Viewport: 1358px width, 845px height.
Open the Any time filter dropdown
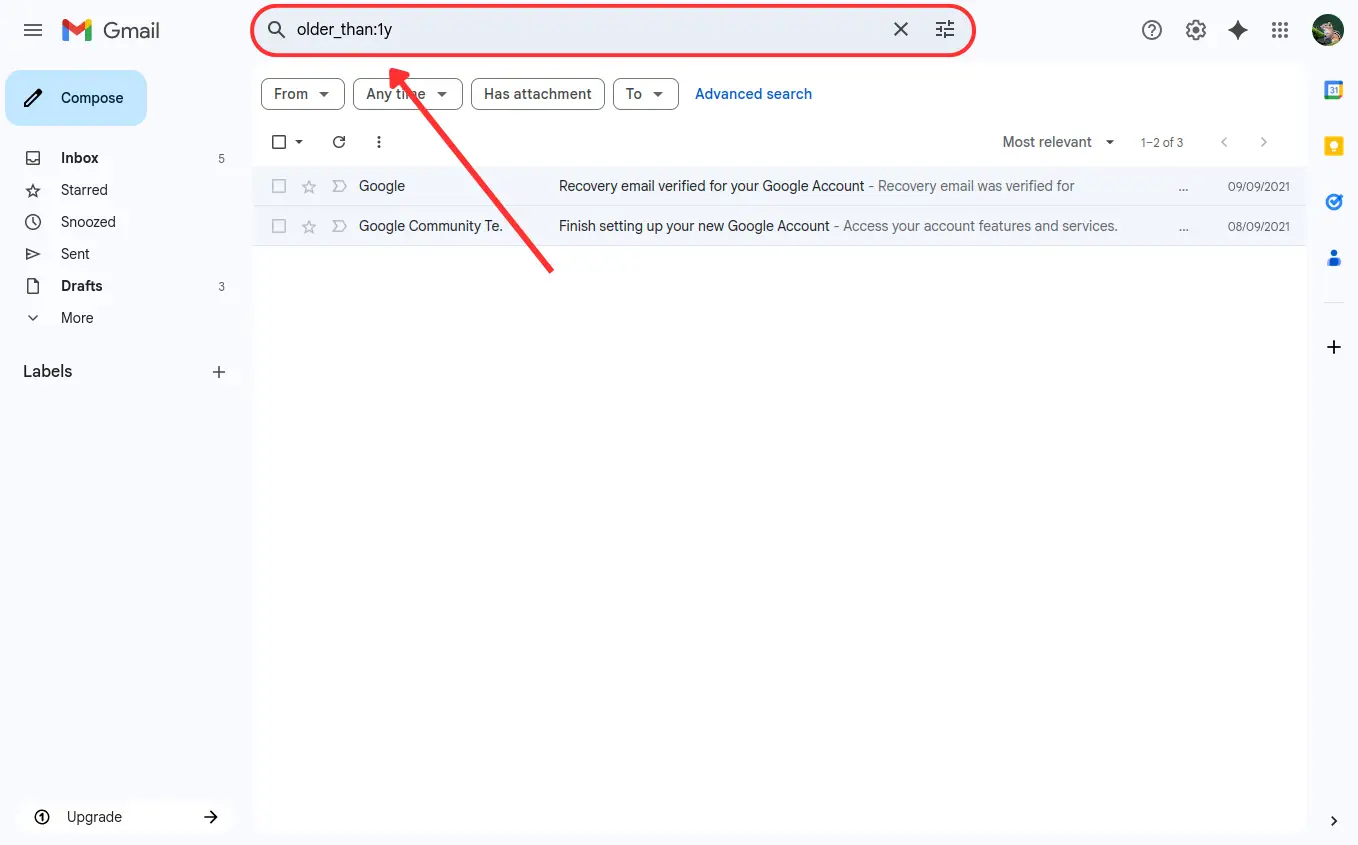tap(407, 94)
